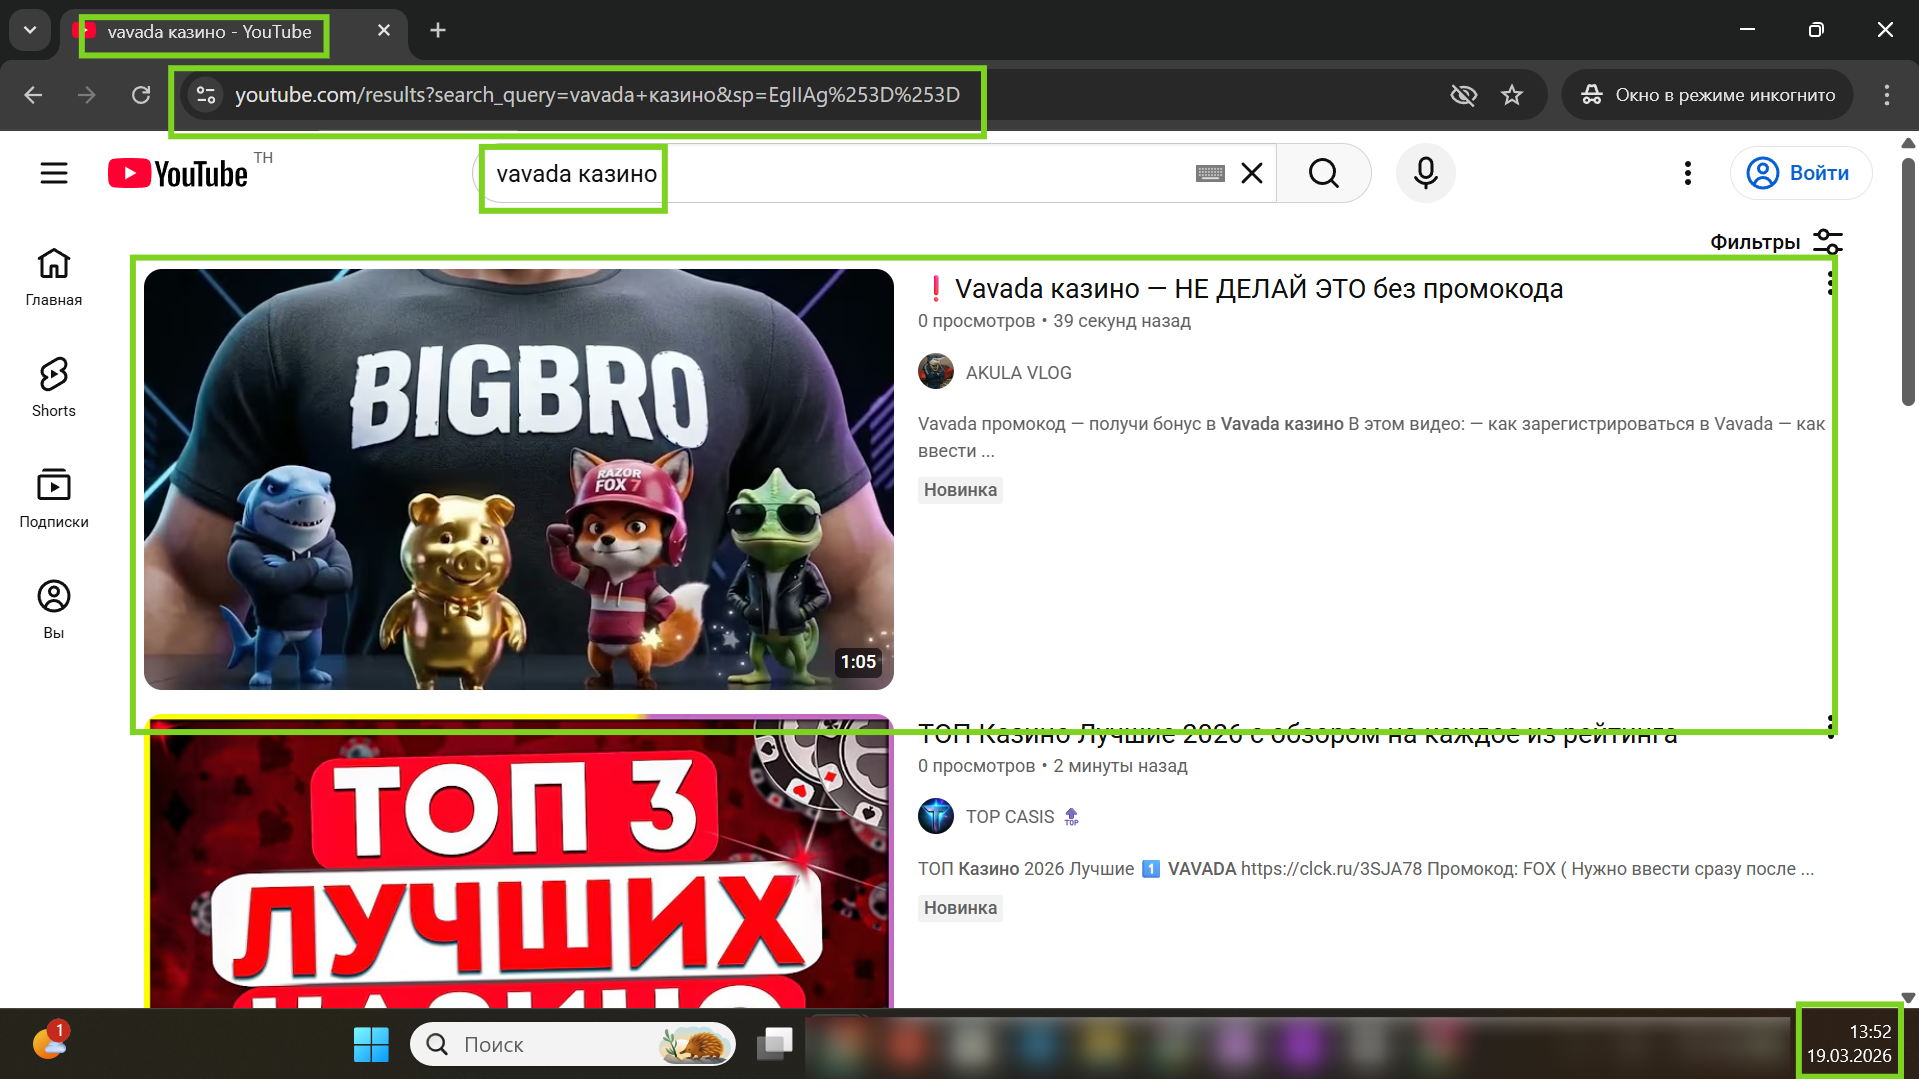The height and width of the screenshot is (1079, 1919).
Task: Clear the search query with X
Action: (1251, 173)
